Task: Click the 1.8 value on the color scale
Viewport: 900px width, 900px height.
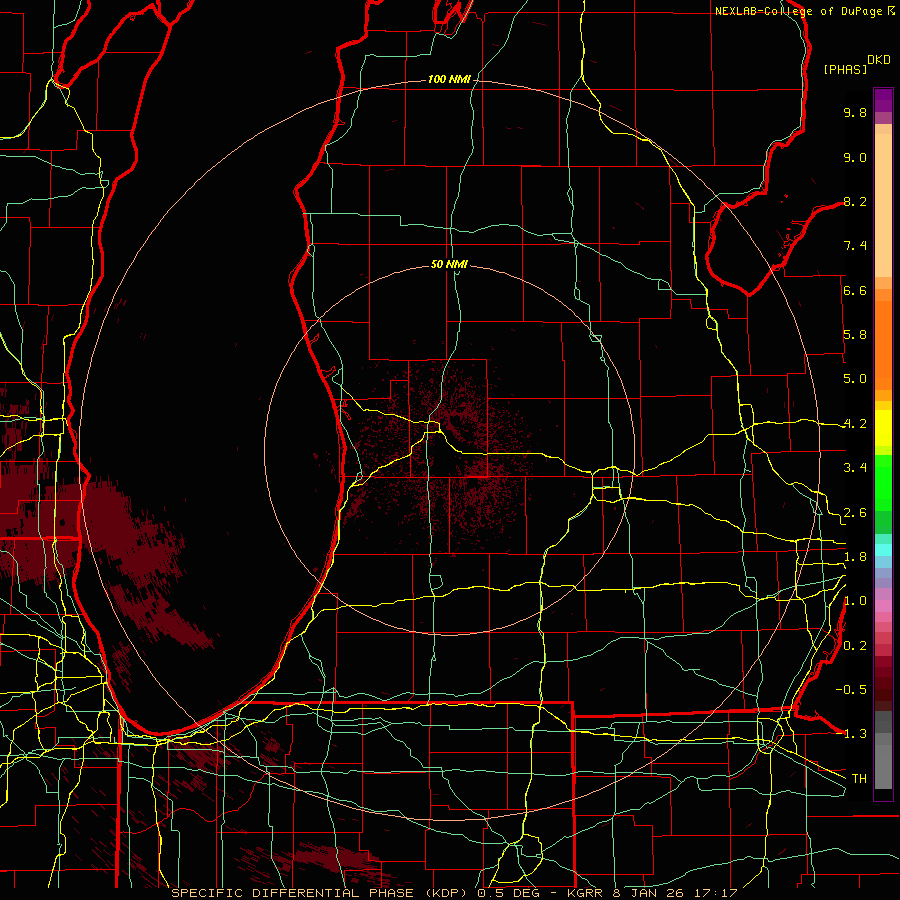Action: [855, 557]
